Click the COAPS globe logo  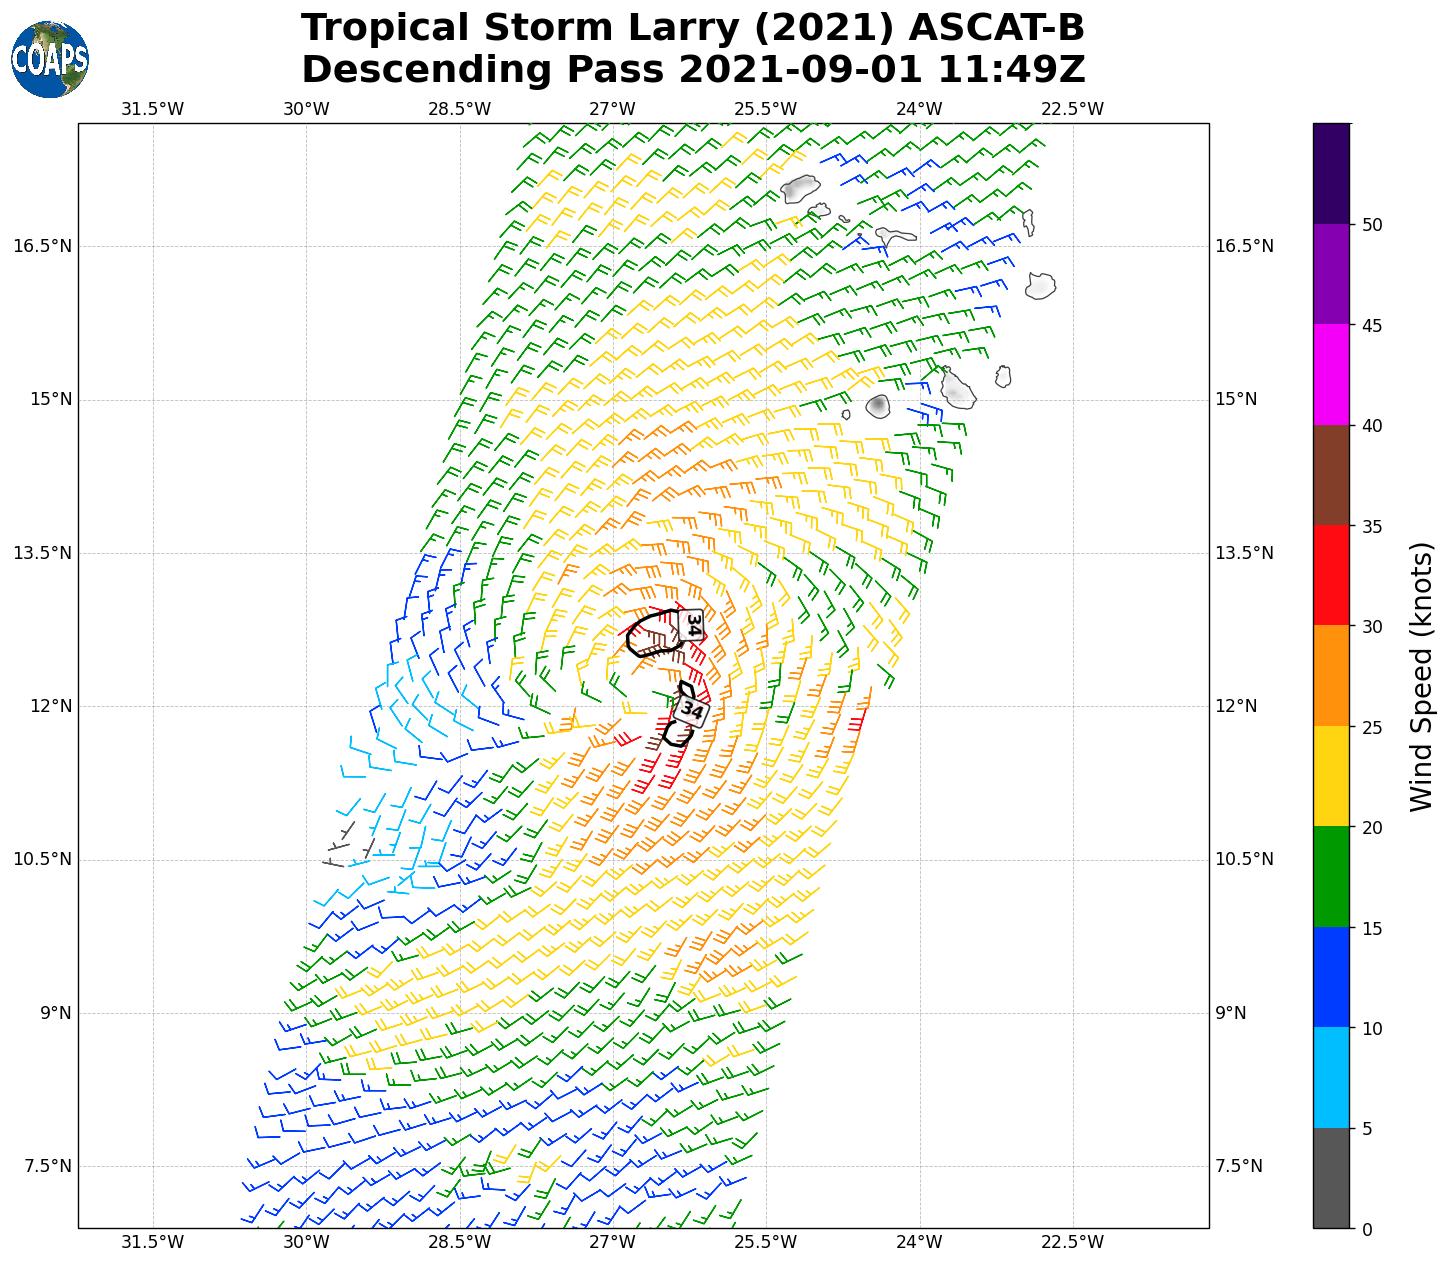tap(50, 60)
